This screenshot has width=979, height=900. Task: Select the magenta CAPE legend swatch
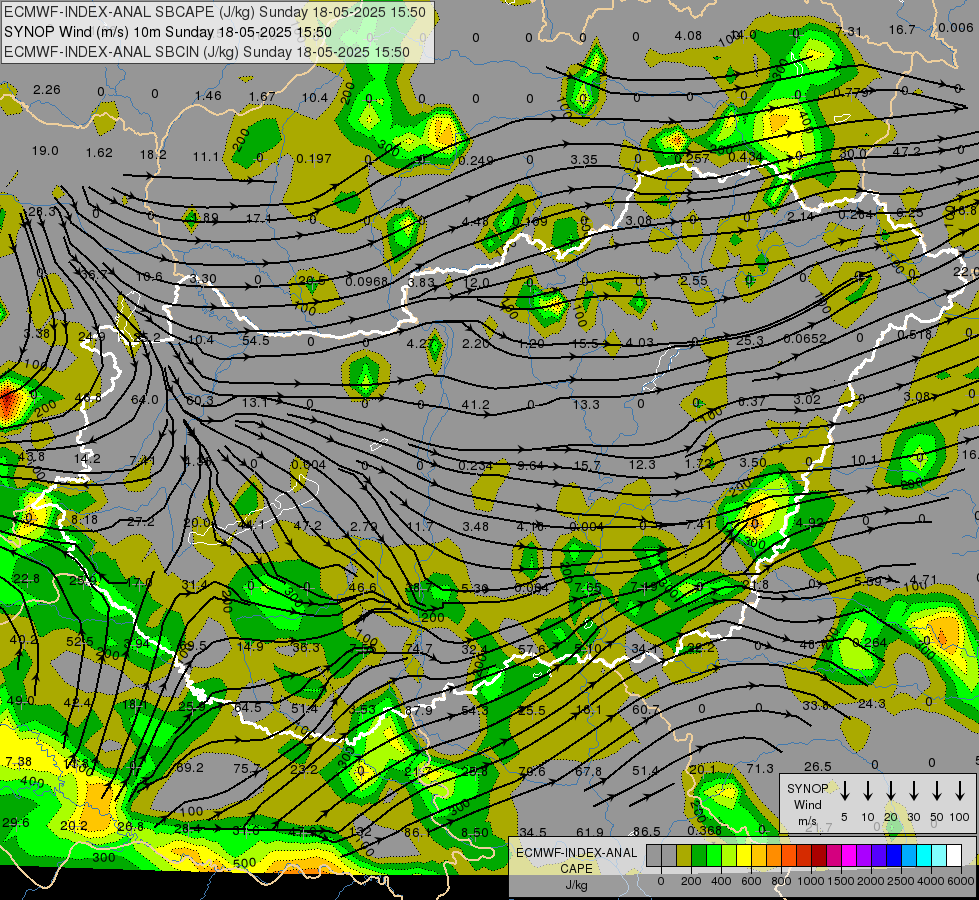point(849,855)
